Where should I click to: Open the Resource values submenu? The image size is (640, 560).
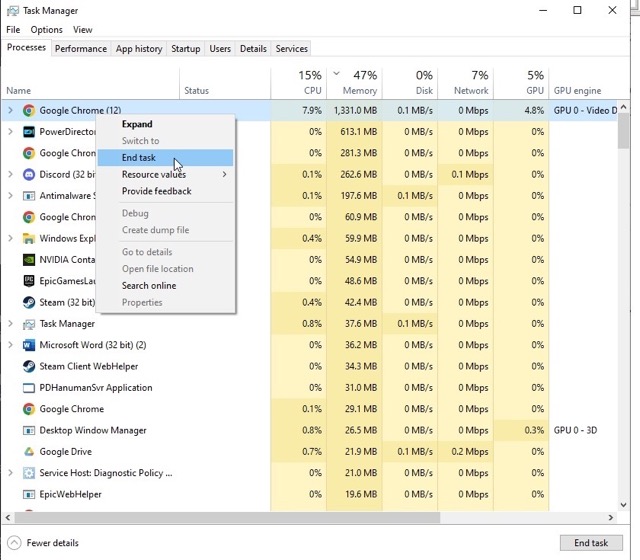click(166, 174)
